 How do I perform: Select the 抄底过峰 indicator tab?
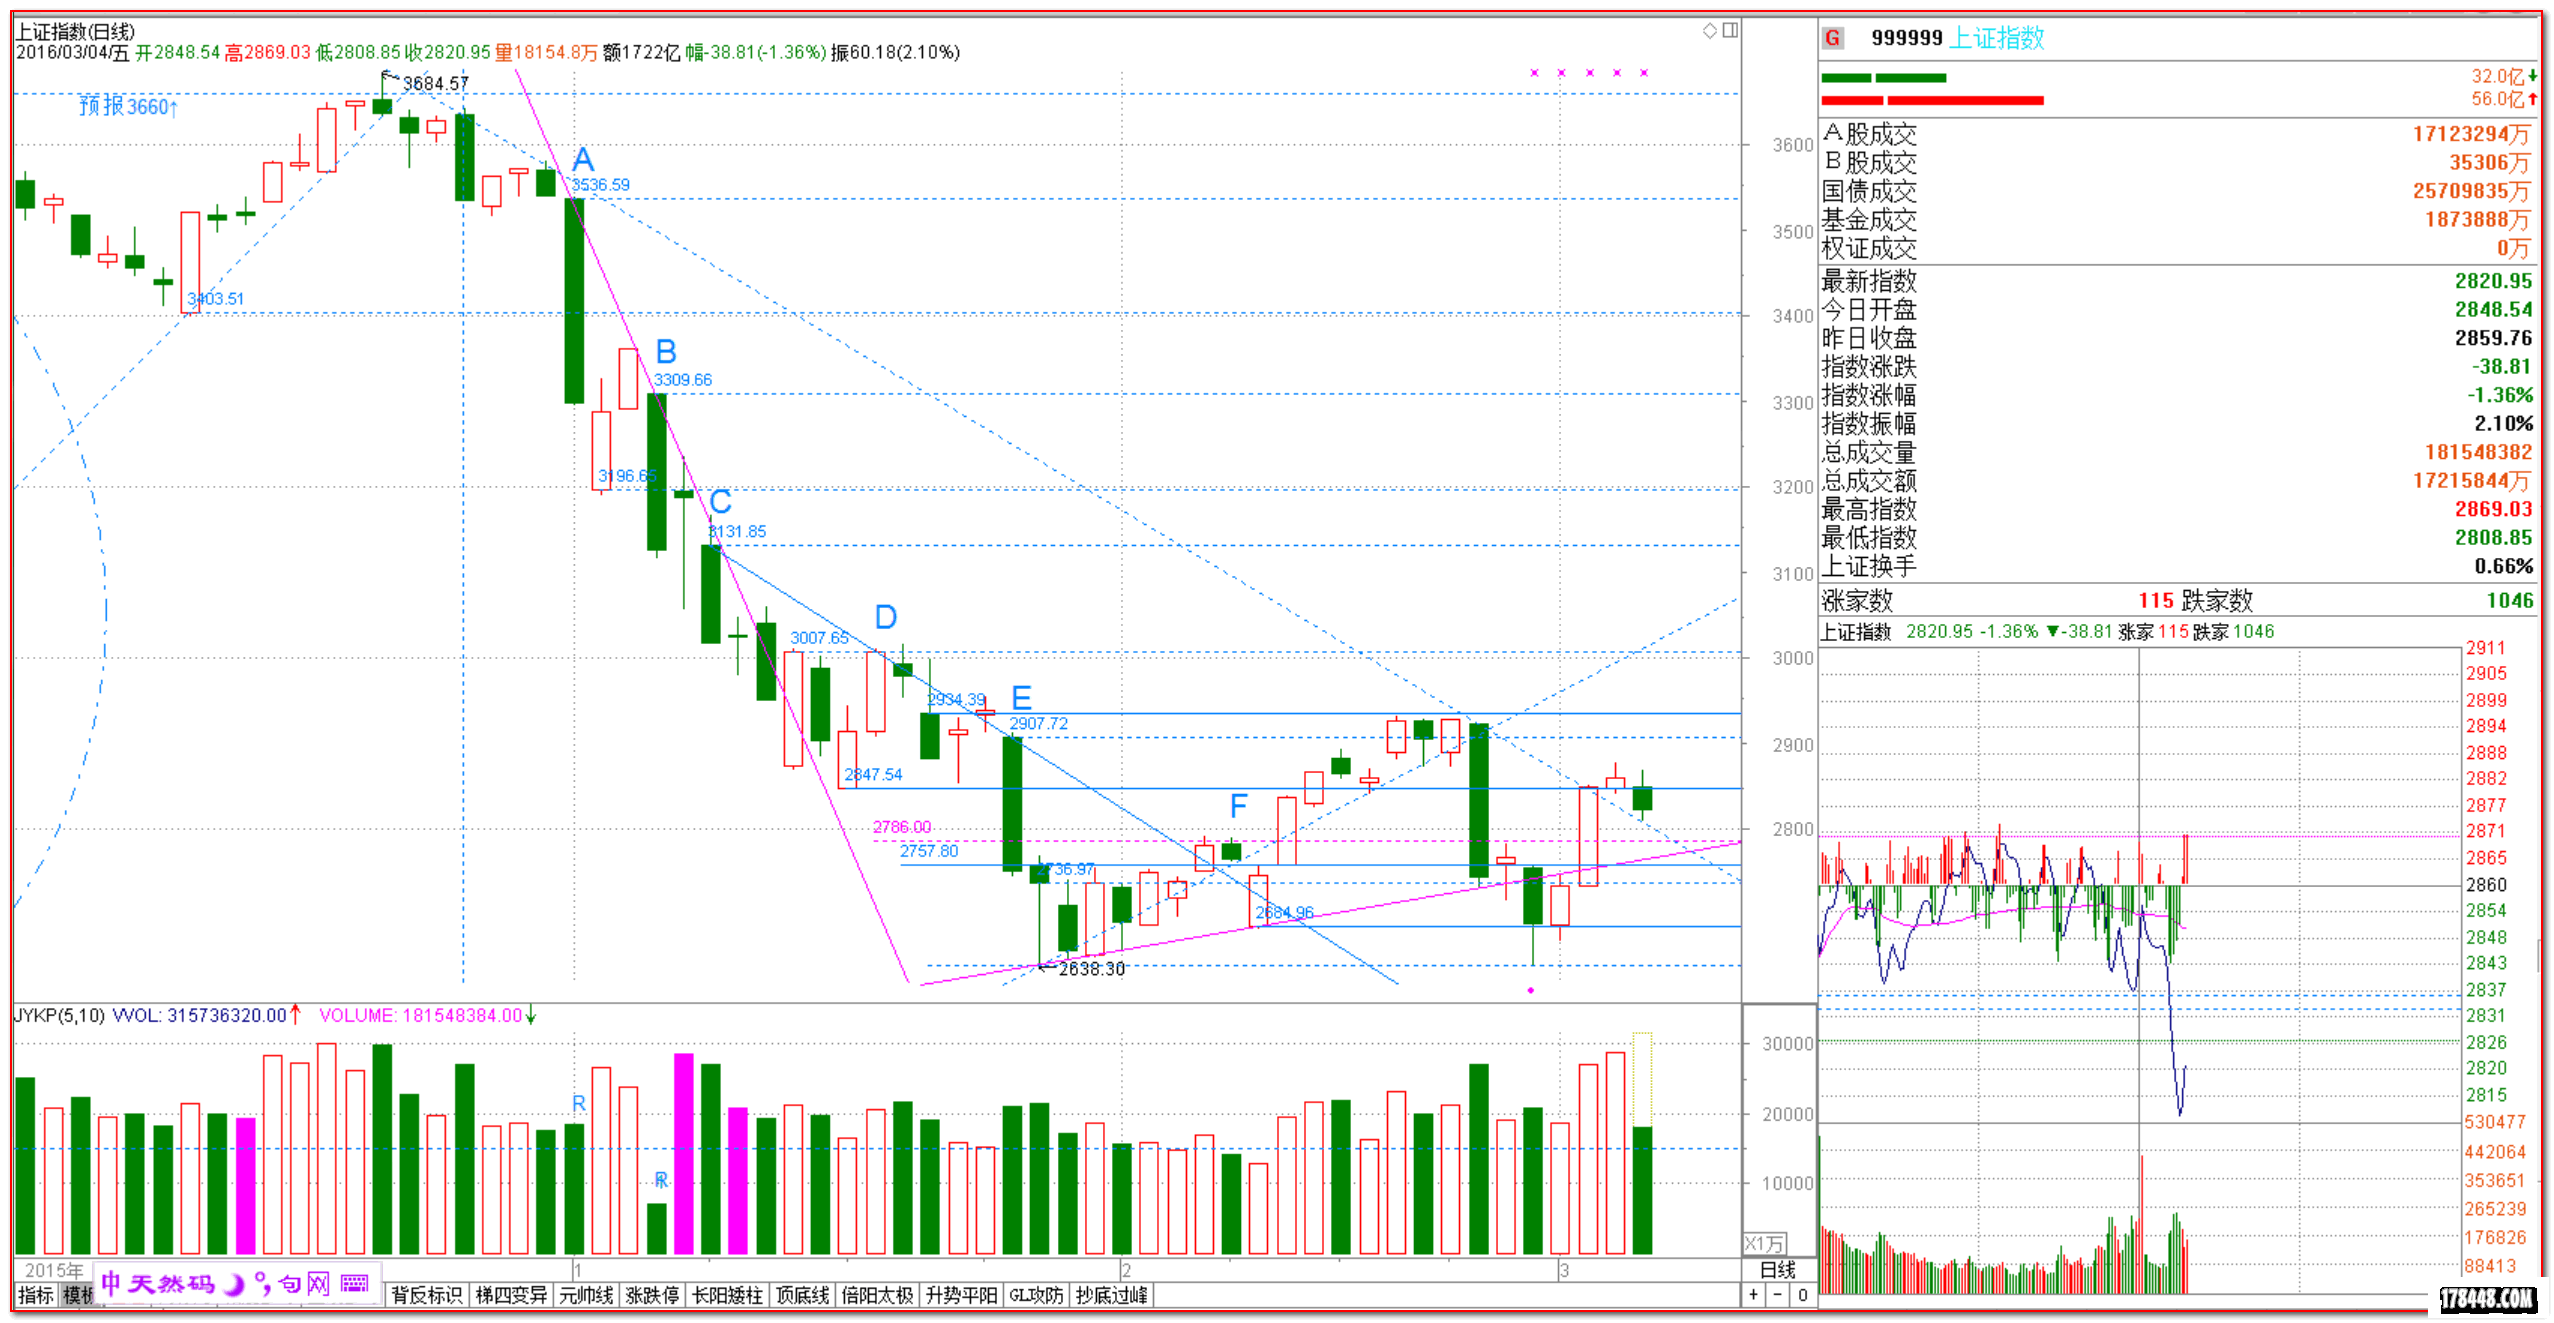(x=1111, y=1295)
